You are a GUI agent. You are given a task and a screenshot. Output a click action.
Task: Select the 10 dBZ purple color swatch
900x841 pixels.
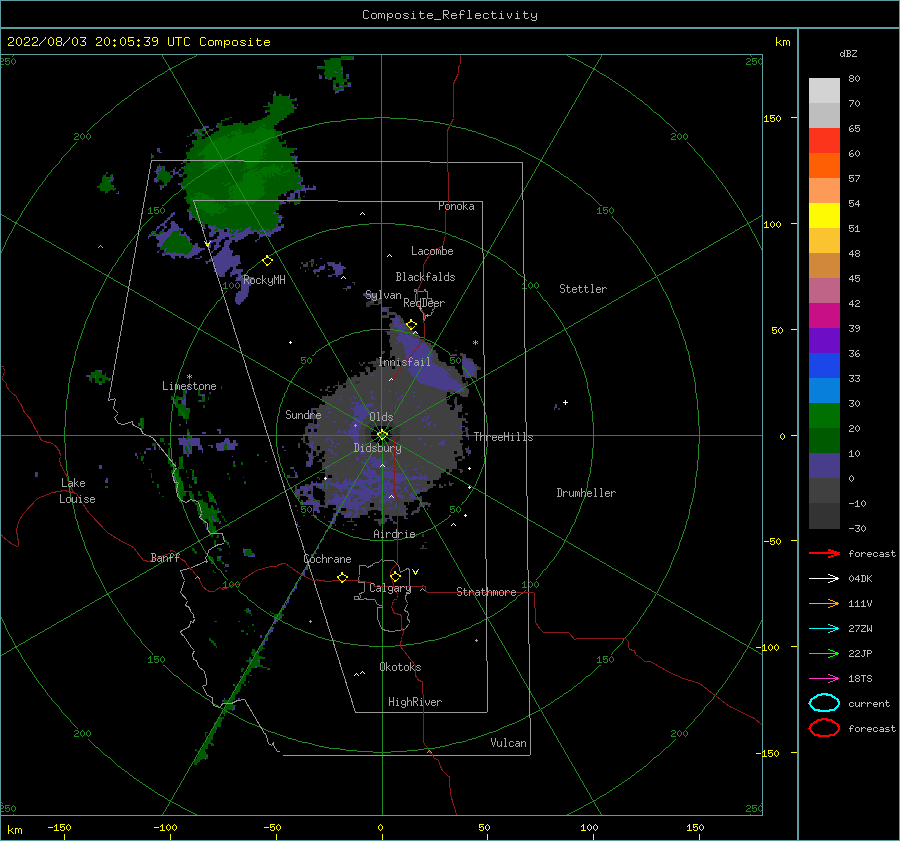pos(824,465)
